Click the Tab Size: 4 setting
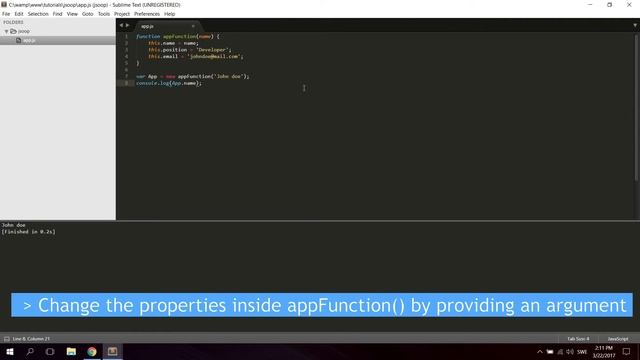640x360 pixels. point(578,339)
